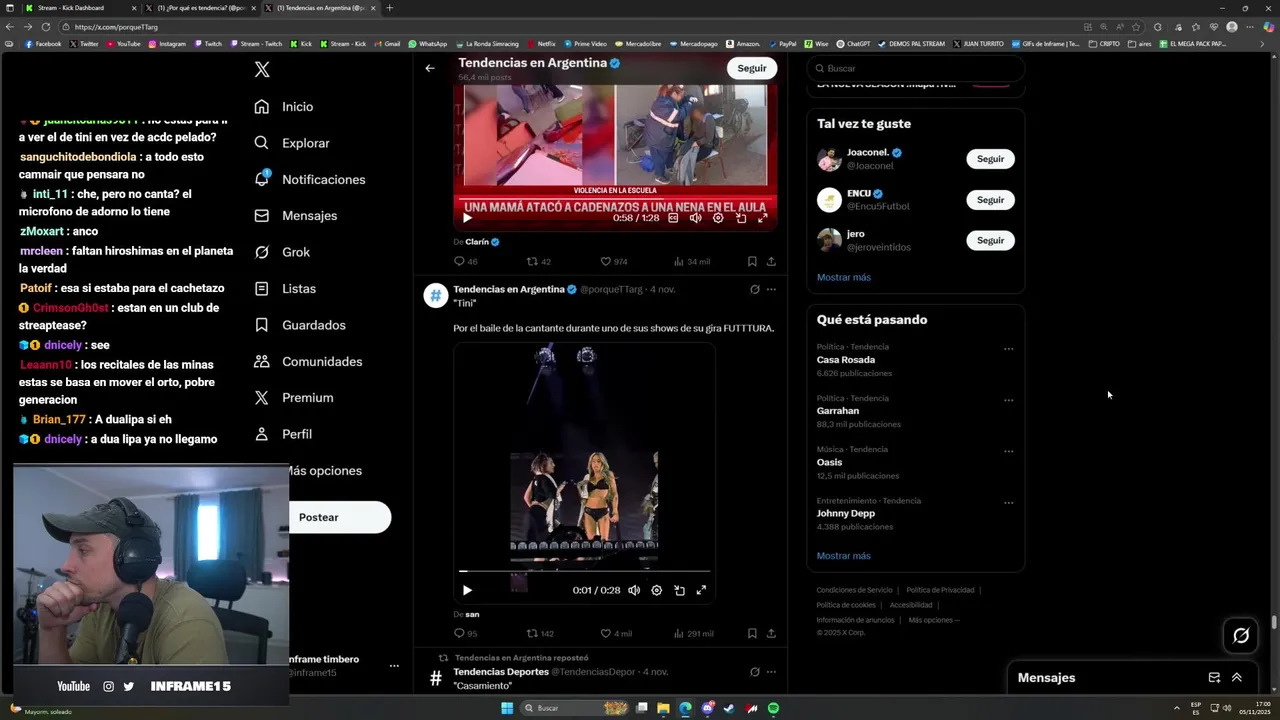
Task: Toggle captions on the Clarín video
Action: (673, 218)
